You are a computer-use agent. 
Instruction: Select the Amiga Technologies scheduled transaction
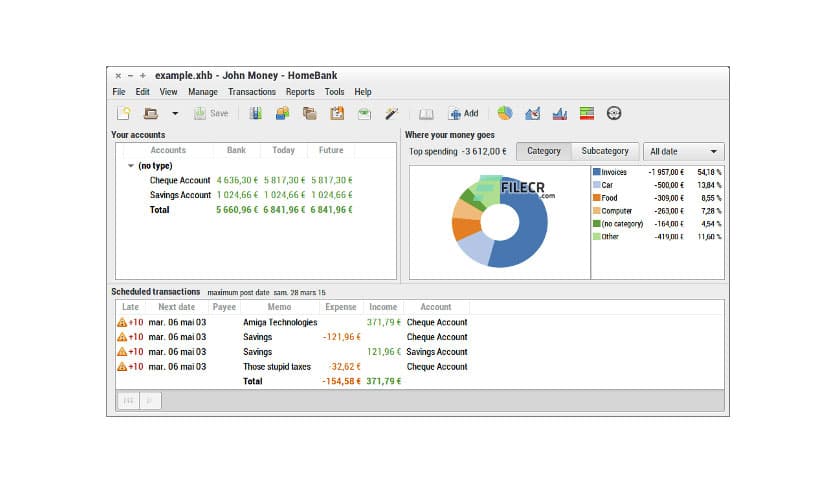tap(420, 322)
